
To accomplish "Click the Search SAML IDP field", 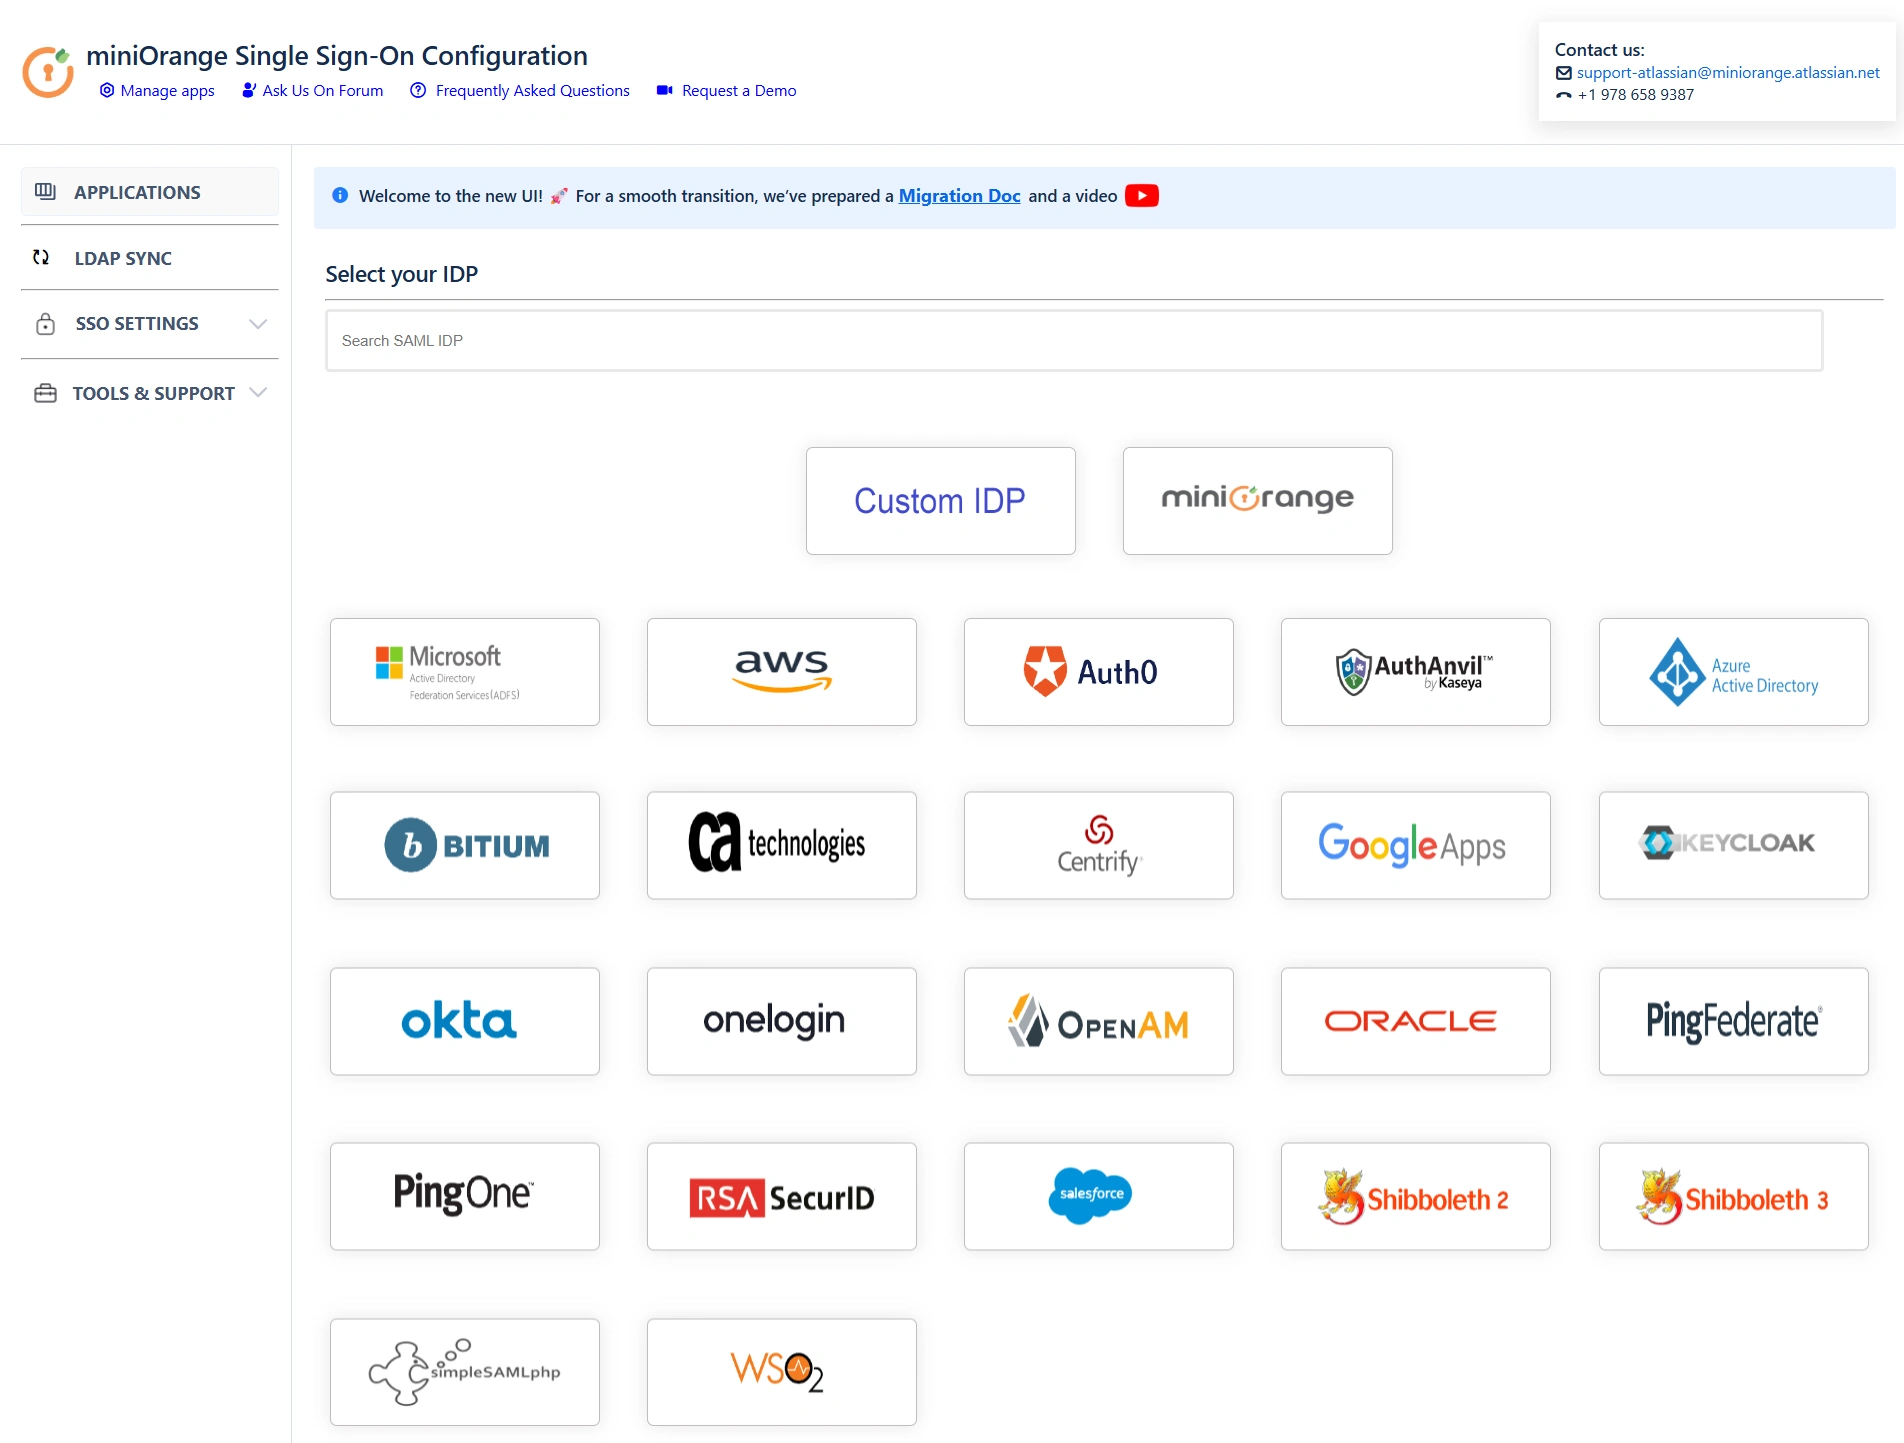I will pos(1073,341).
